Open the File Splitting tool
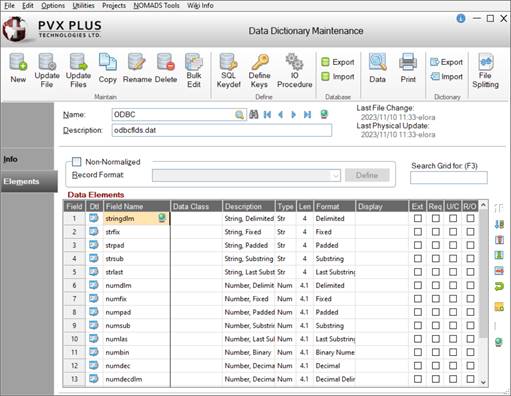Screen dimensions: 511x396 click(x=485, y=70)
